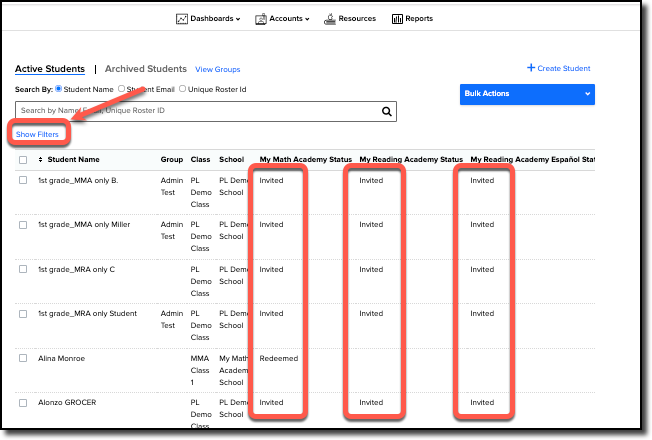Click the Accounts people icon
The image size is (652, 440).
pos(261,19)
